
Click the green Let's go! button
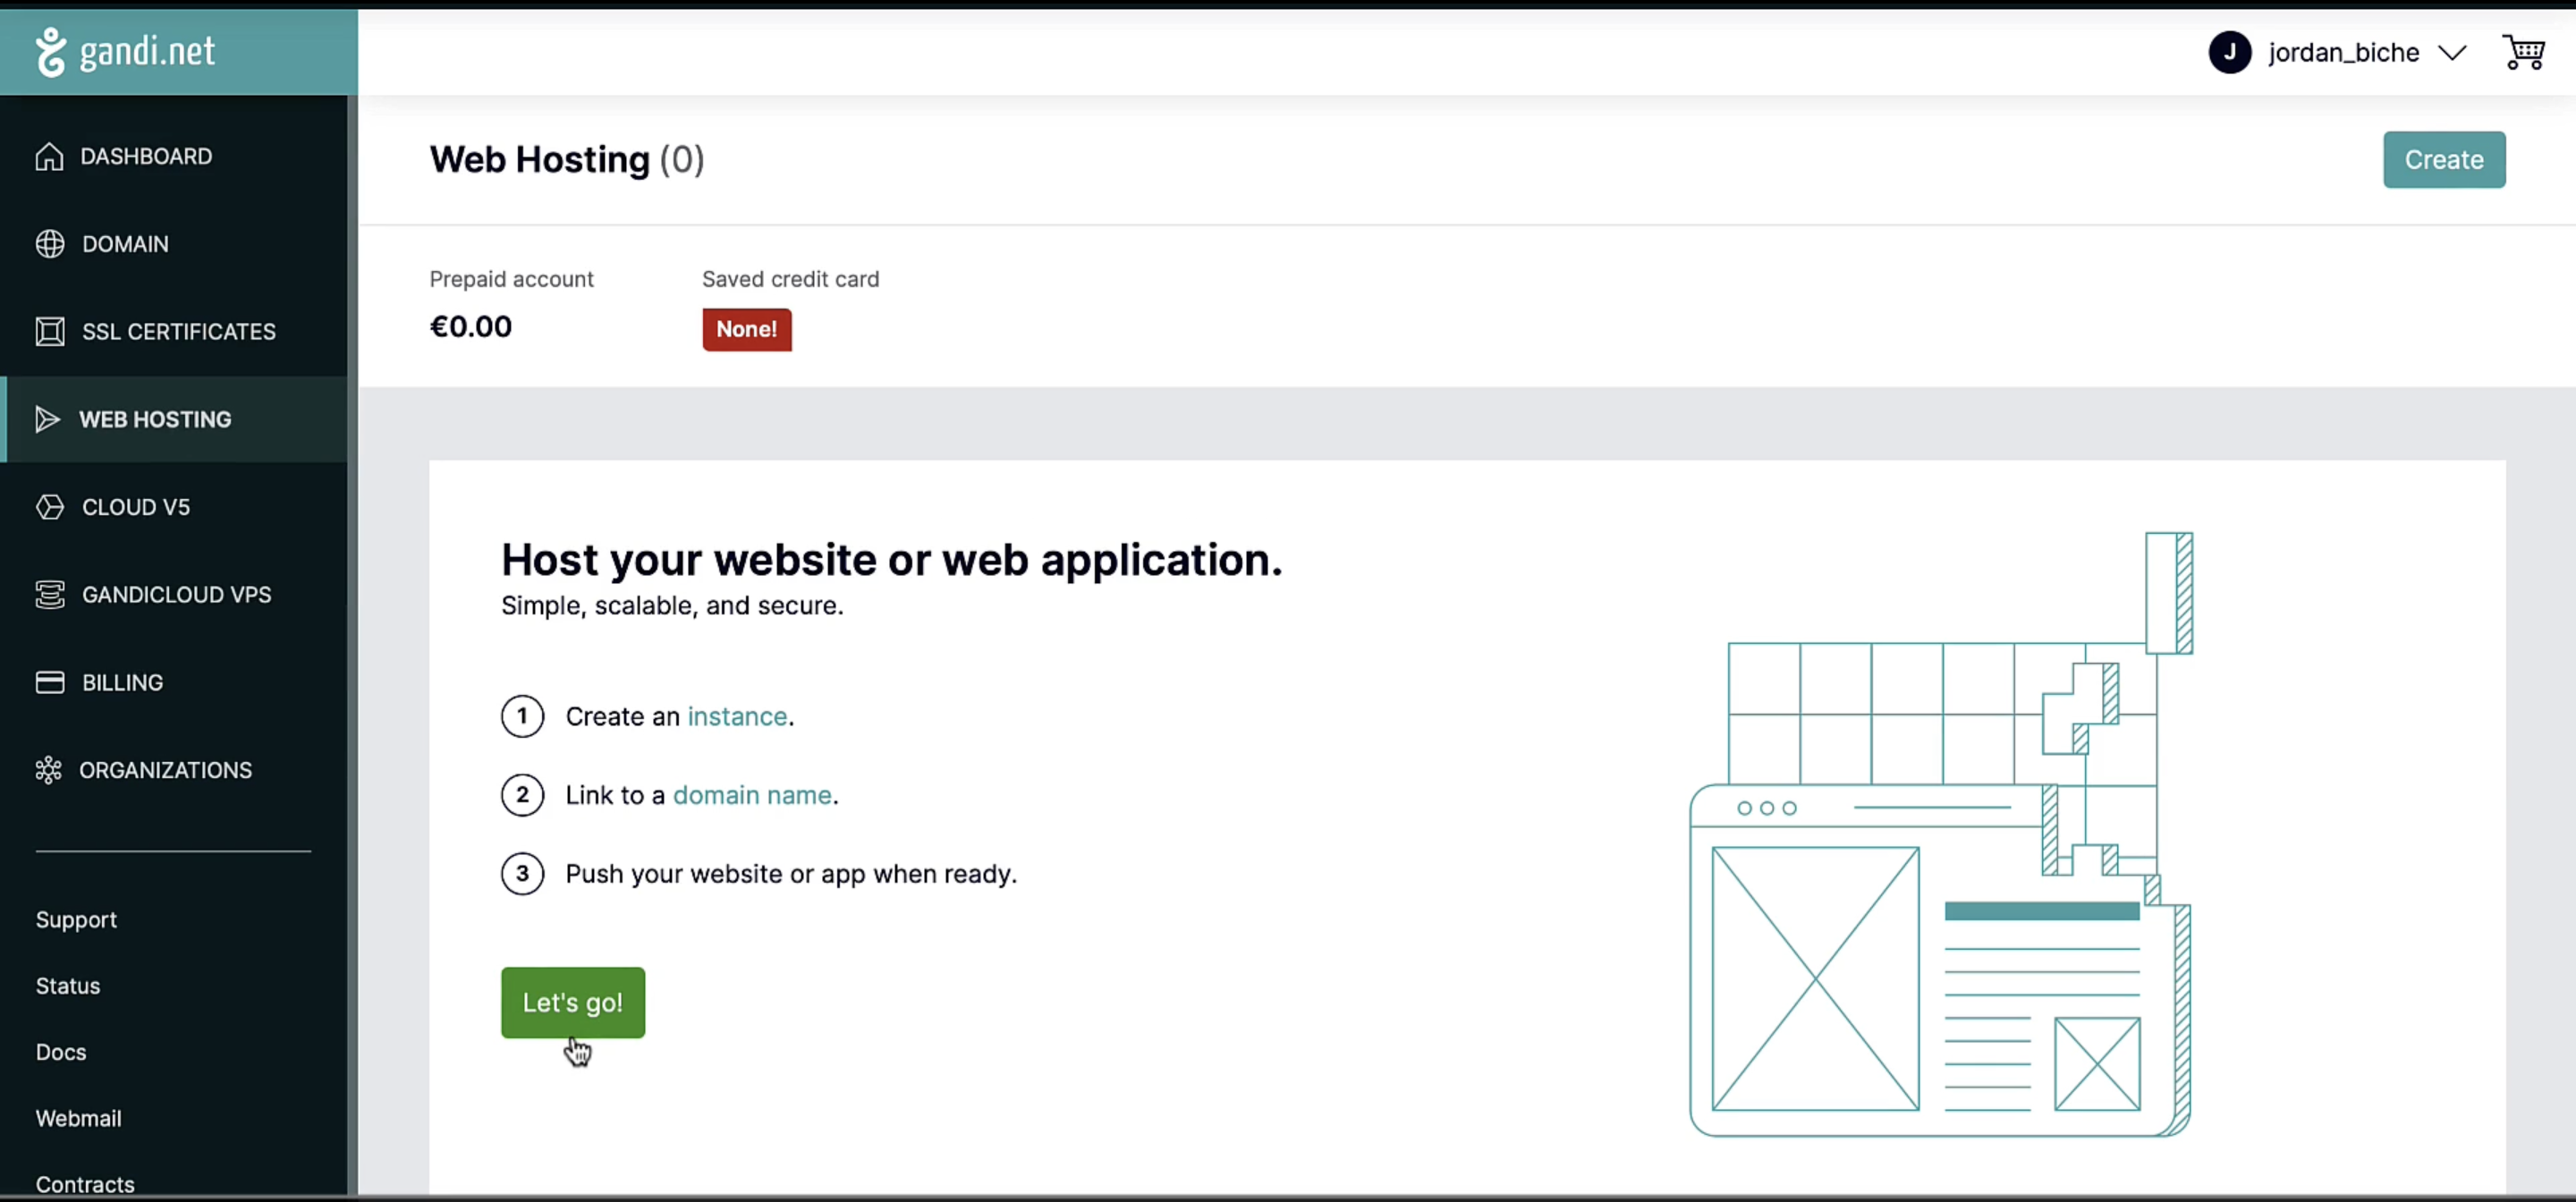573,1002
